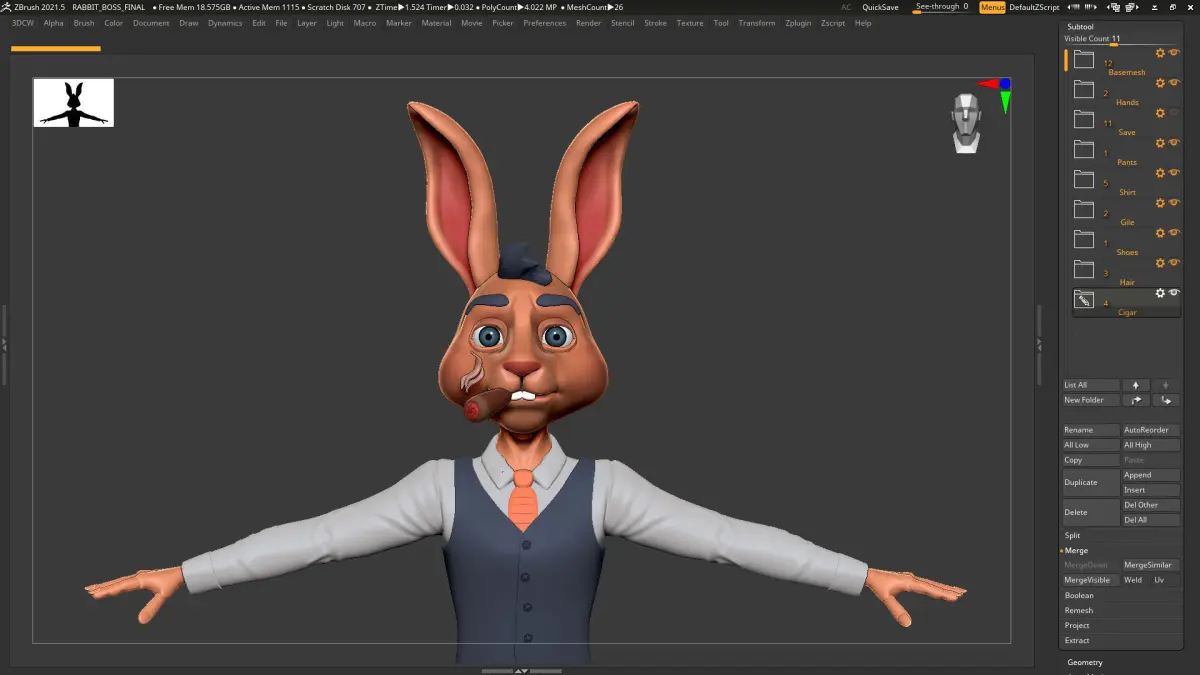
Task: Open the Zplugin menu
Action: click(798, 23)
